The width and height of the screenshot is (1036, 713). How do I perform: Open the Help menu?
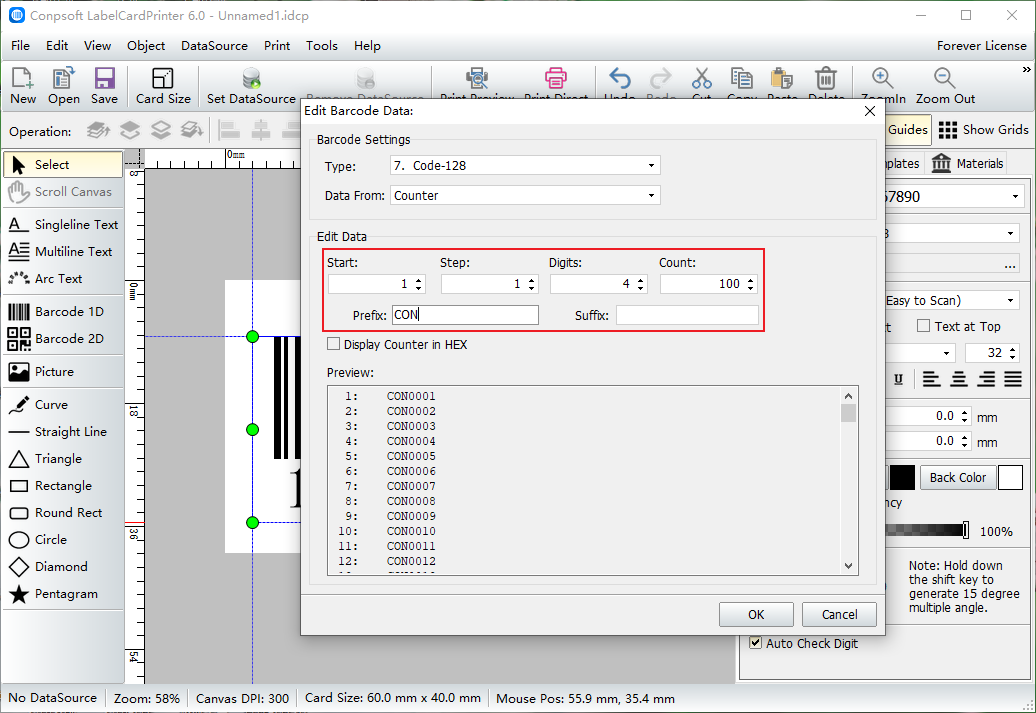[x=367, y=46]
